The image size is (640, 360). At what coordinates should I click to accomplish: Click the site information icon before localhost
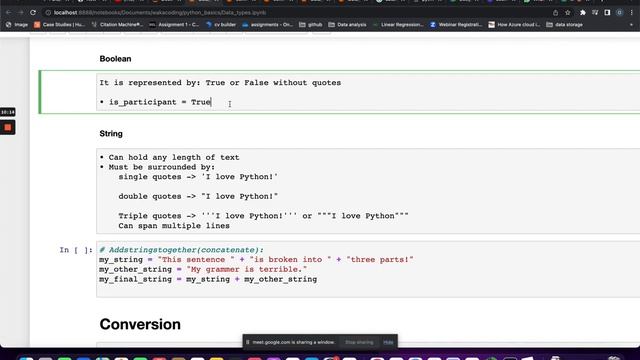click(x=48, y=13)
